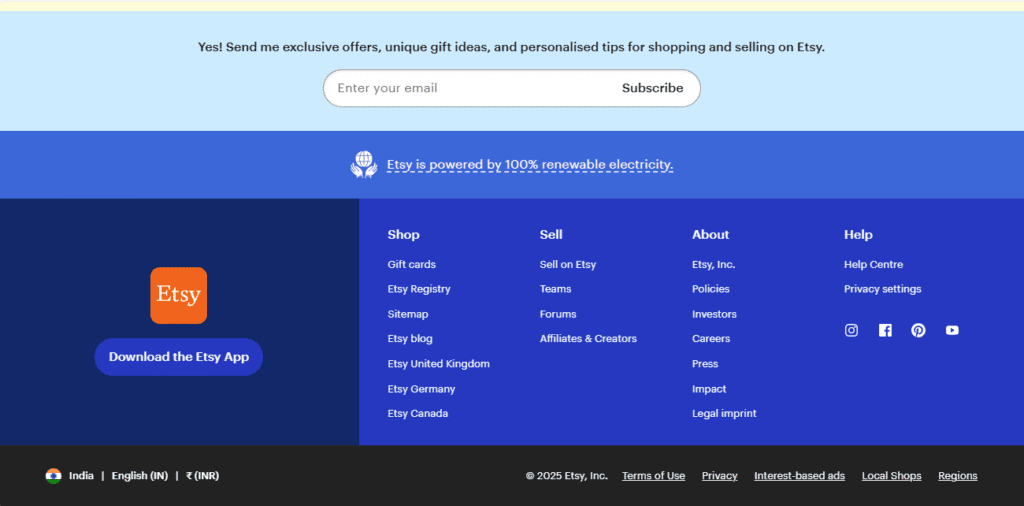Change the English (IN) language setting
This screenshot has width=1024, height=506.
click(140, 476)
